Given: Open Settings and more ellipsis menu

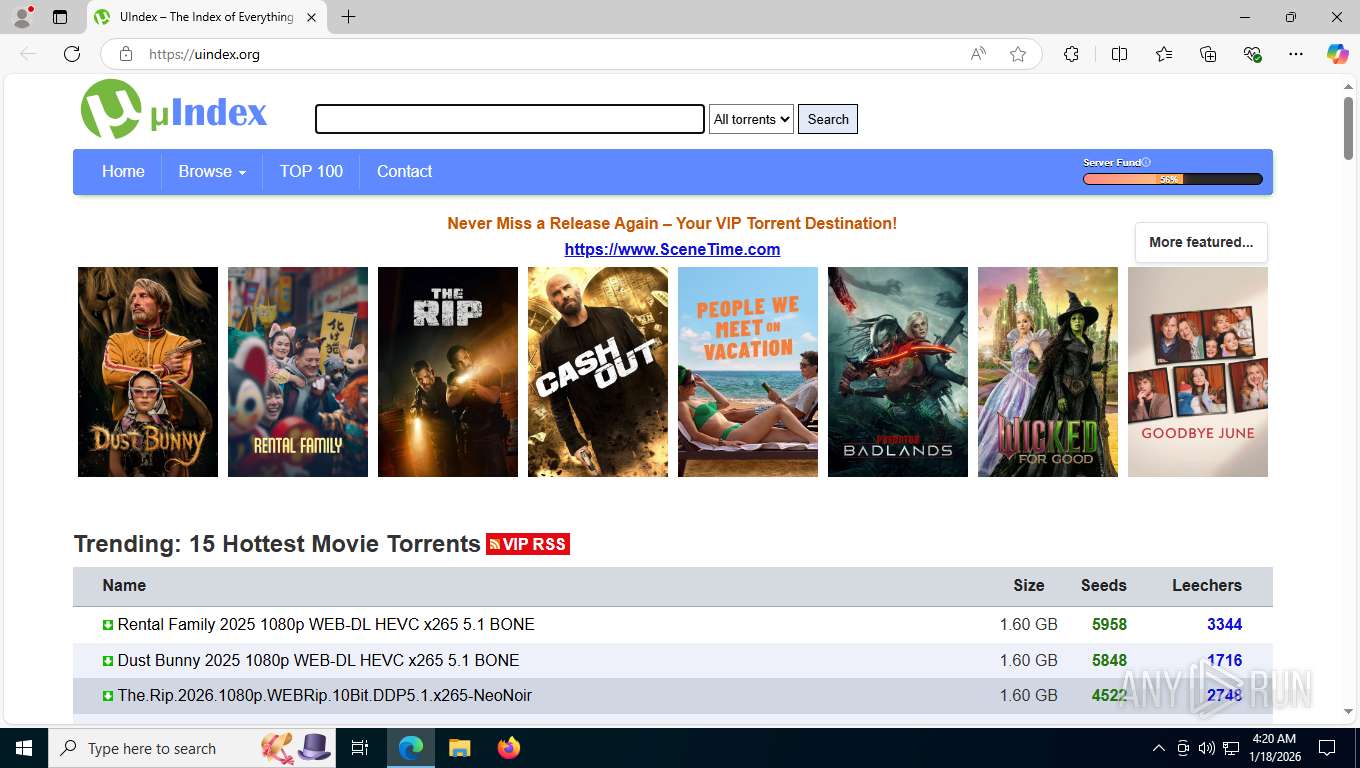Looking at the screenshot, I should click(1296, 54).
